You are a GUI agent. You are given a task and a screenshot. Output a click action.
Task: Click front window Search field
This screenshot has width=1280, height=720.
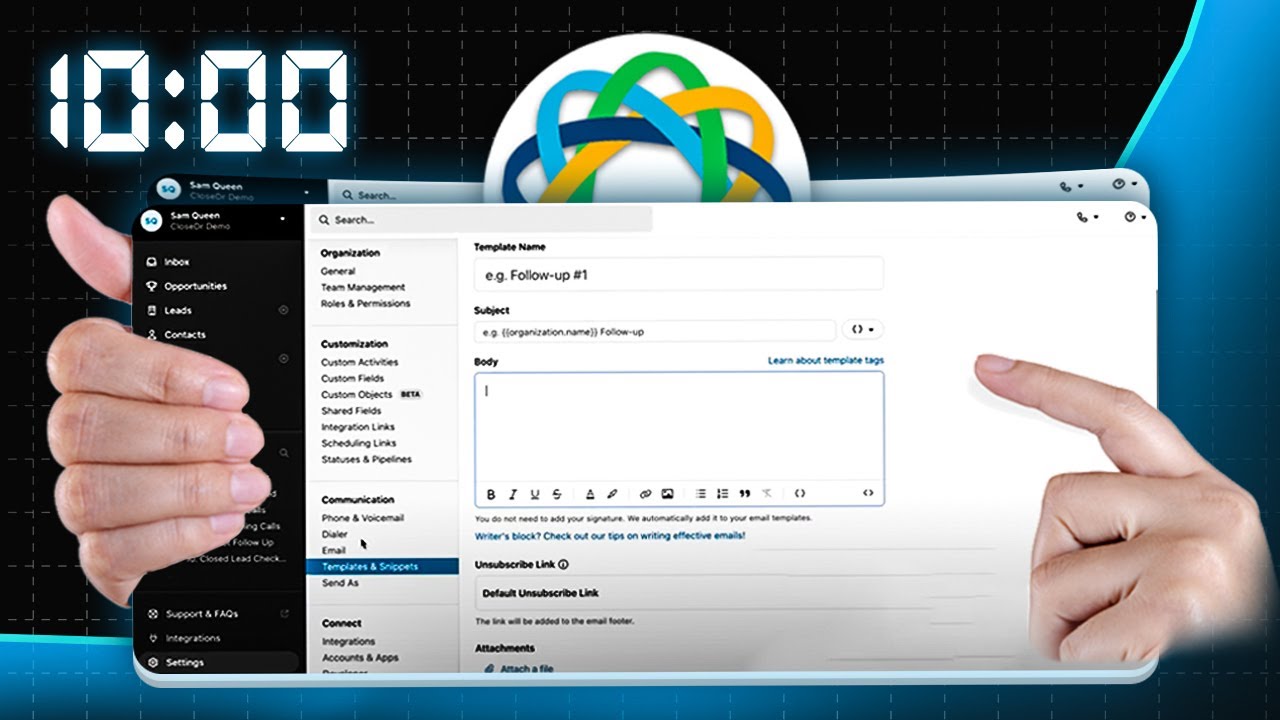point(480,220)
